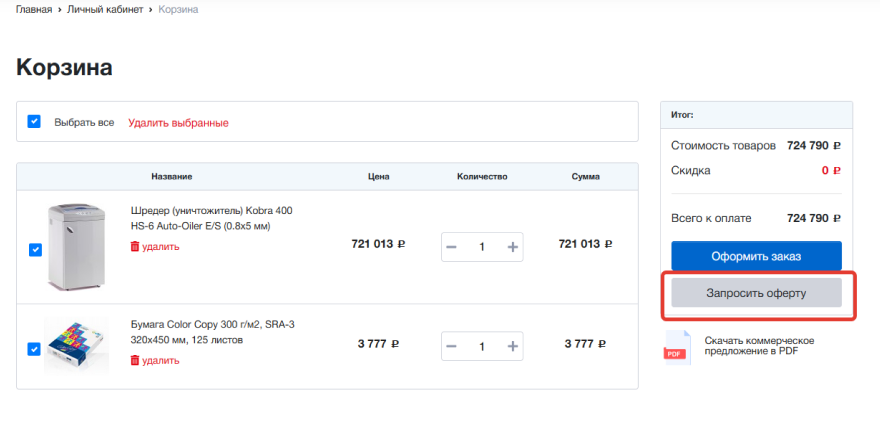This screenshot has width=880, height=440.
Task: Click Kobra shredder Цена column price
Action: click(x=378, y=244)
